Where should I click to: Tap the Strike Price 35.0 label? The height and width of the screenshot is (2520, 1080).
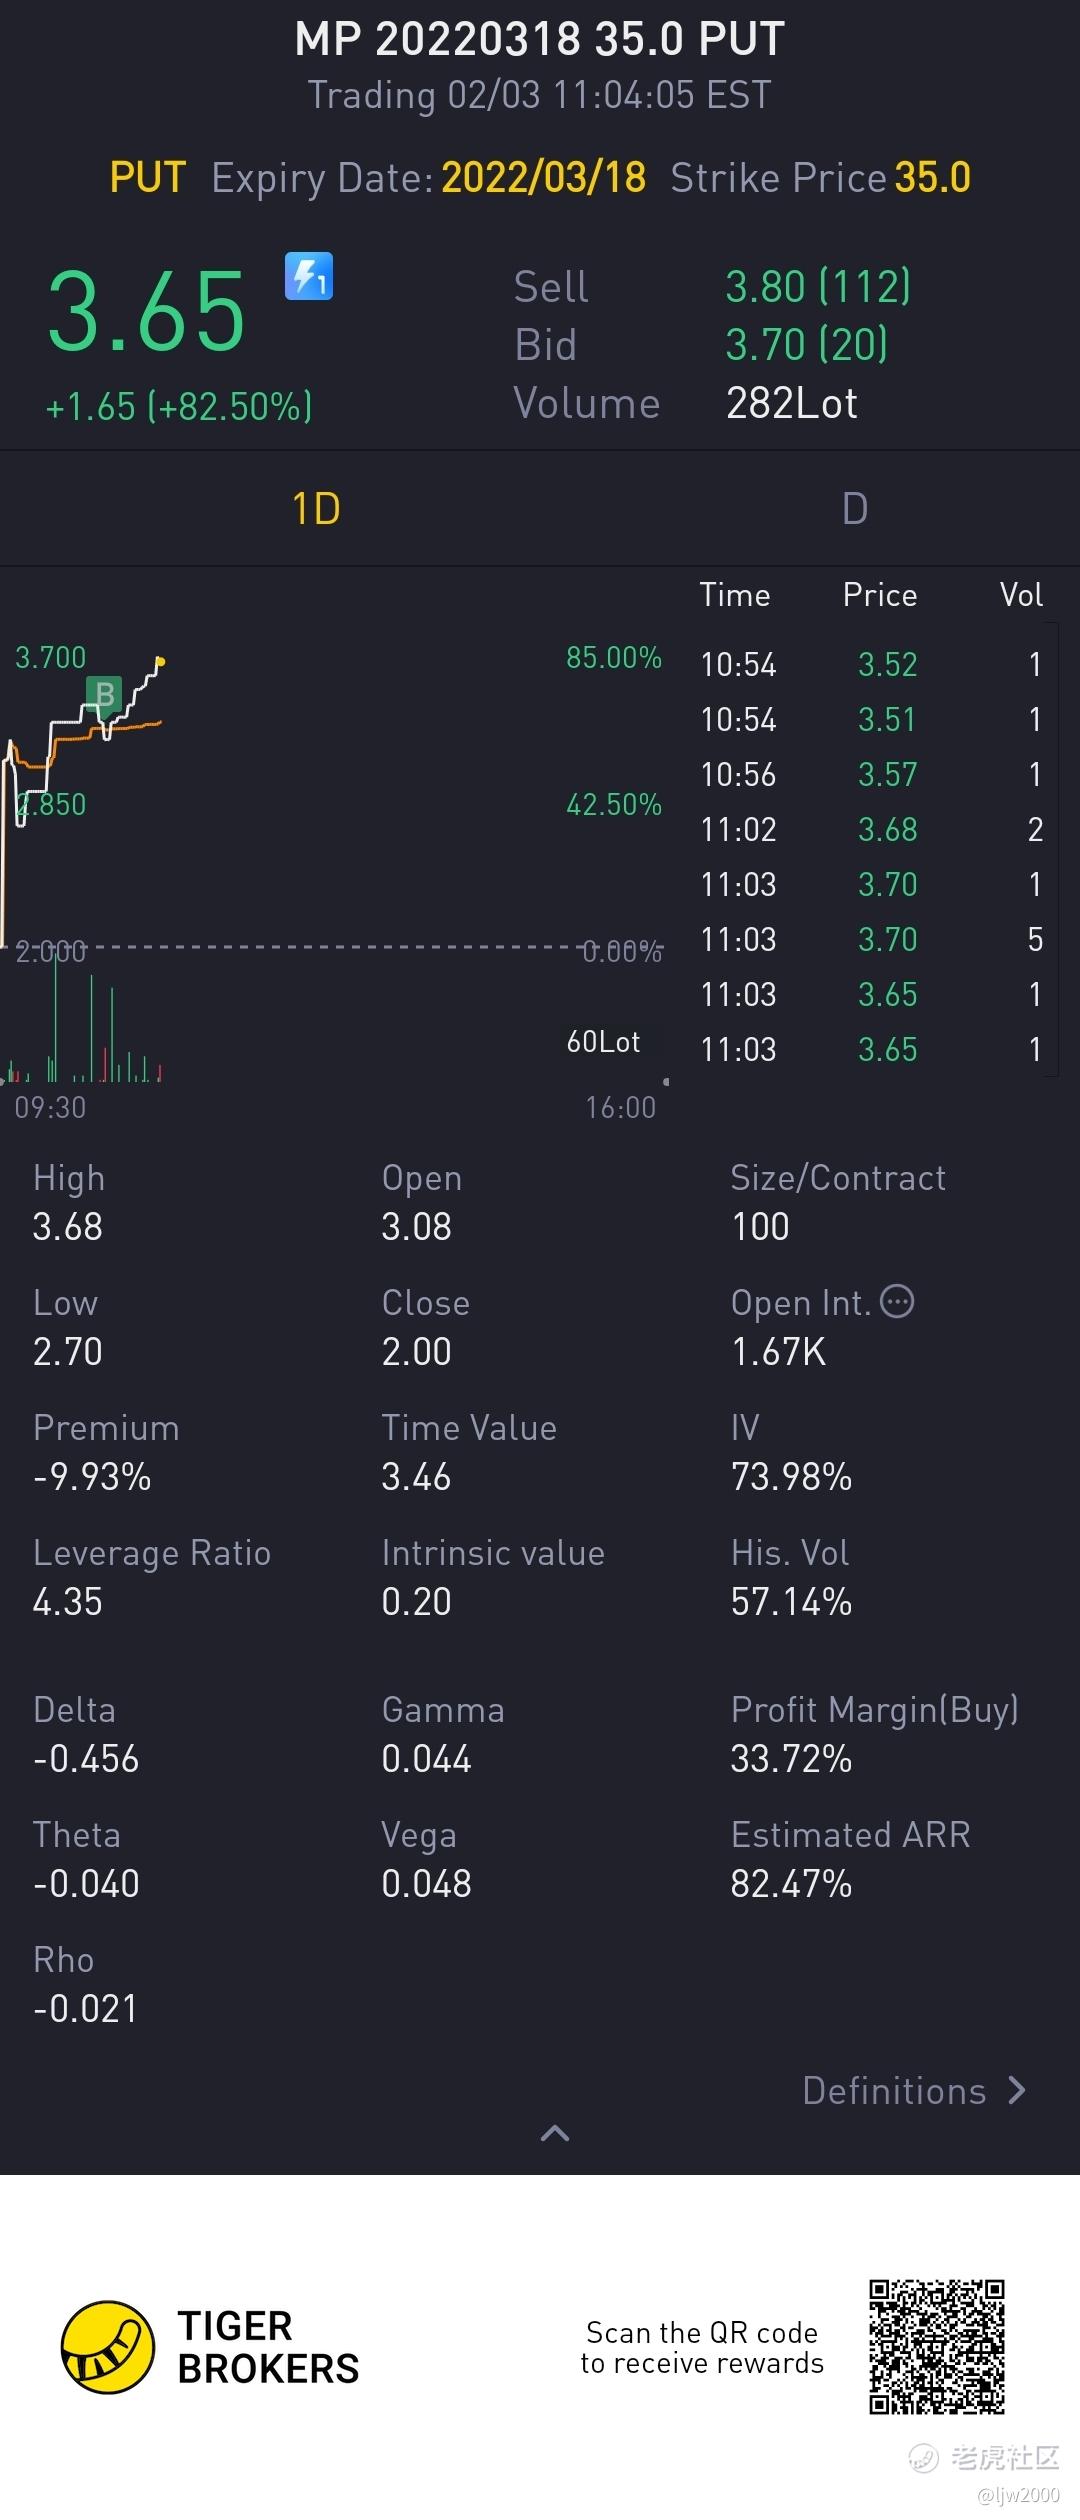(x=820, y=178)
